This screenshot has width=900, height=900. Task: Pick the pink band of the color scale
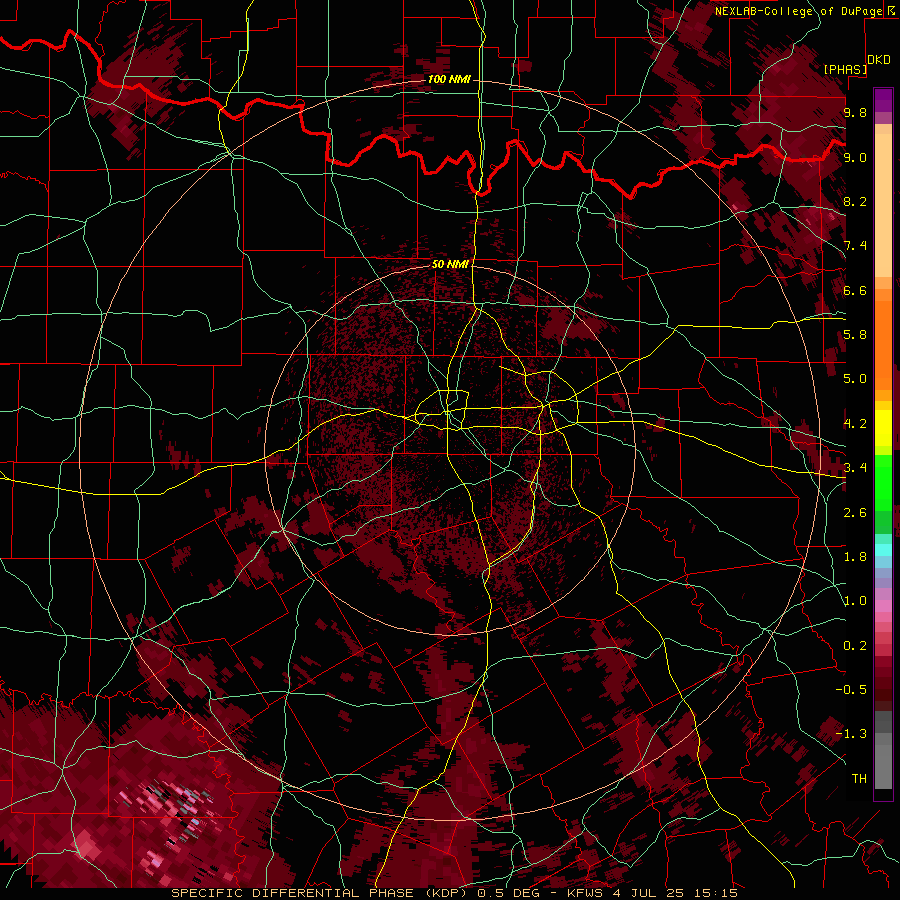[x=883, y=606]
